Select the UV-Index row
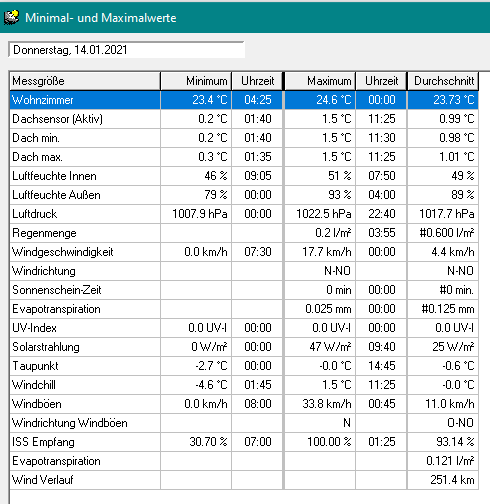The image size is (490, 504). point(244,328)
